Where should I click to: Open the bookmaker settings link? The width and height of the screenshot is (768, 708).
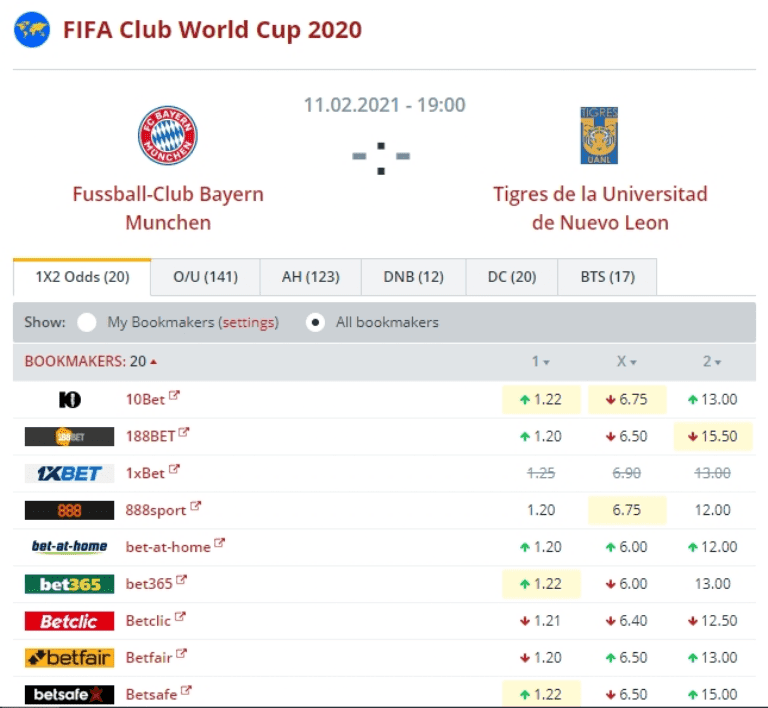tap(249, 323)
